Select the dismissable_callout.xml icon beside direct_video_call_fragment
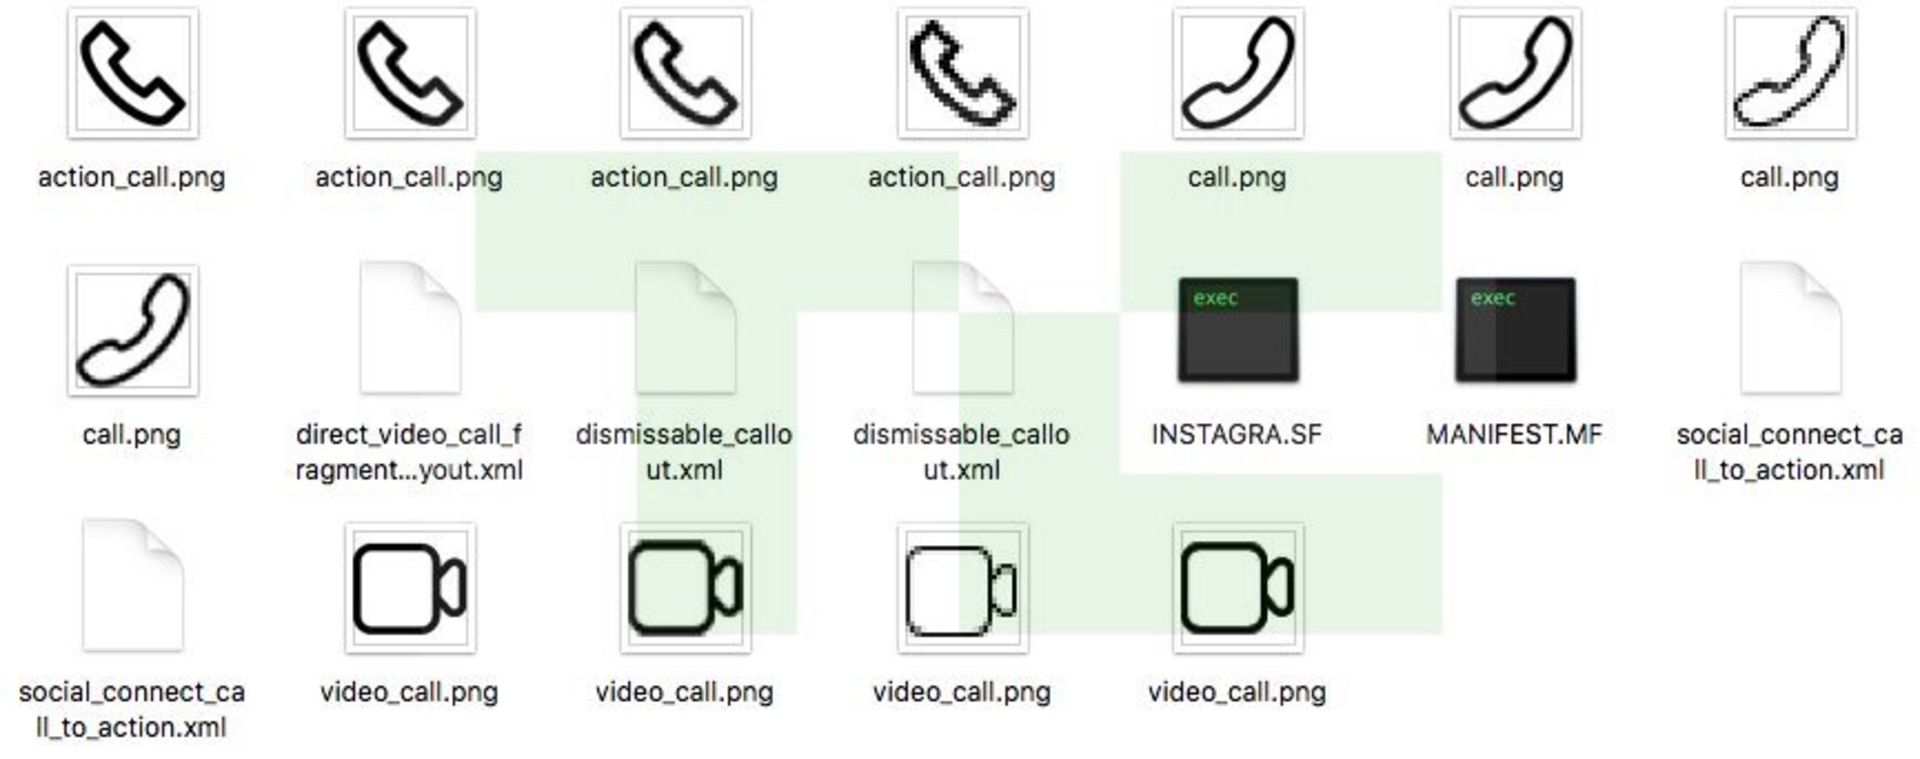Screen dimensions: 1920x759 click(x=685, y=328)
